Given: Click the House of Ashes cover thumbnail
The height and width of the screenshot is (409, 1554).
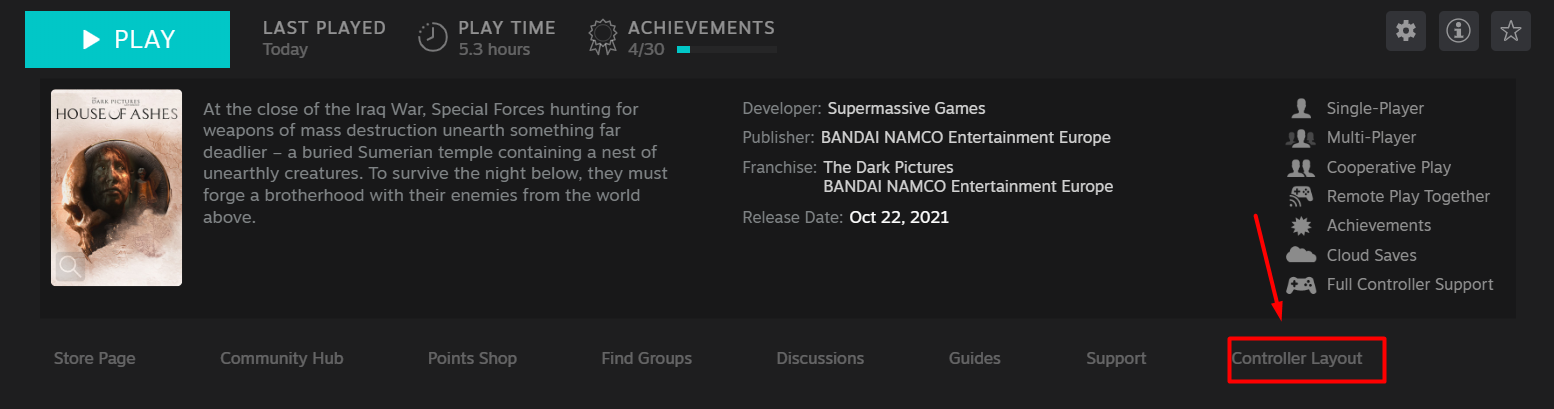Looking at the screenshot, I should point(116,180).
